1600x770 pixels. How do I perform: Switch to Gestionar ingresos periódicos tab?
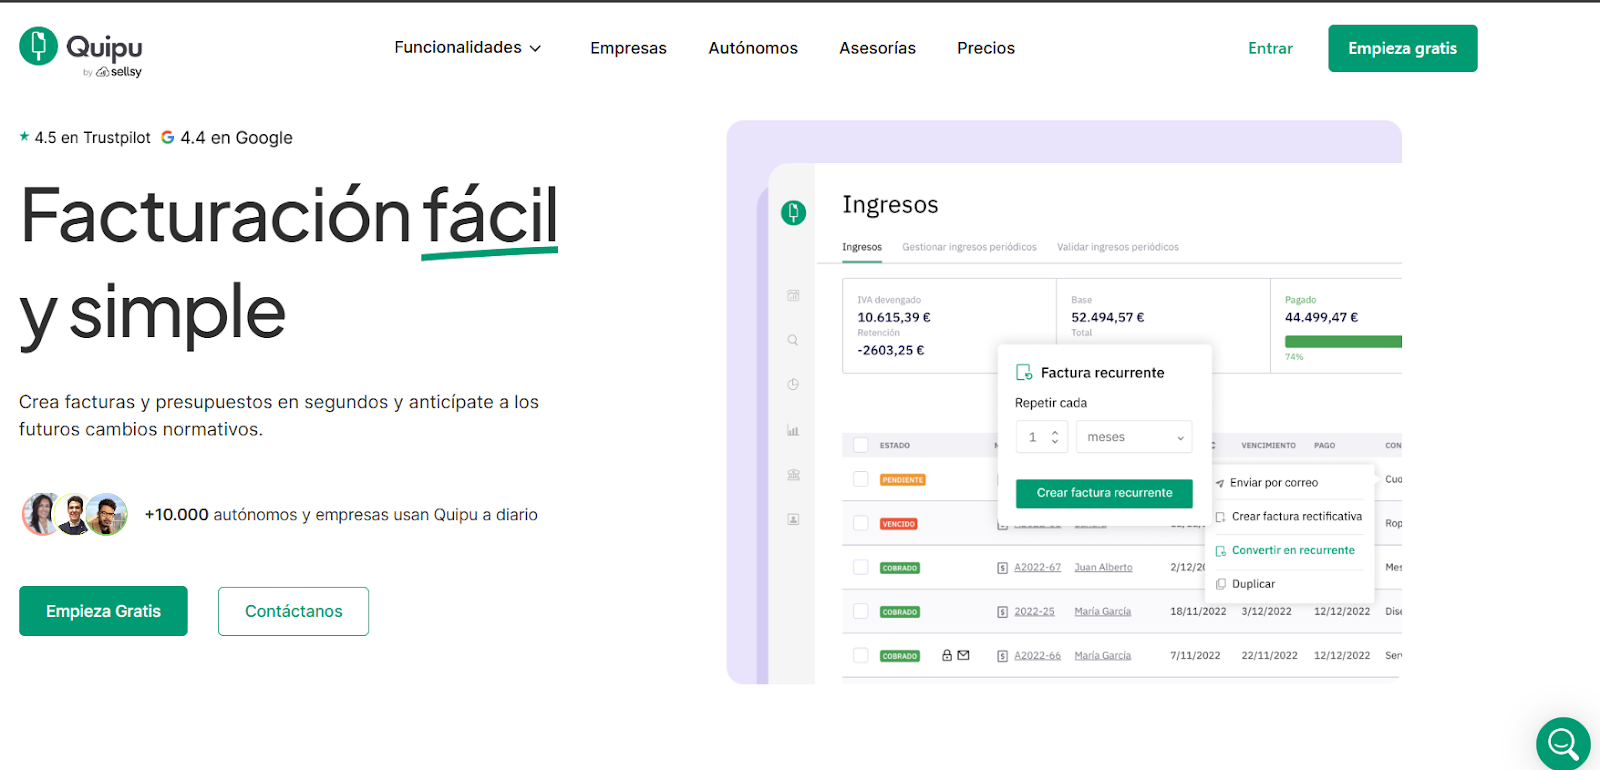coord(969,247)
